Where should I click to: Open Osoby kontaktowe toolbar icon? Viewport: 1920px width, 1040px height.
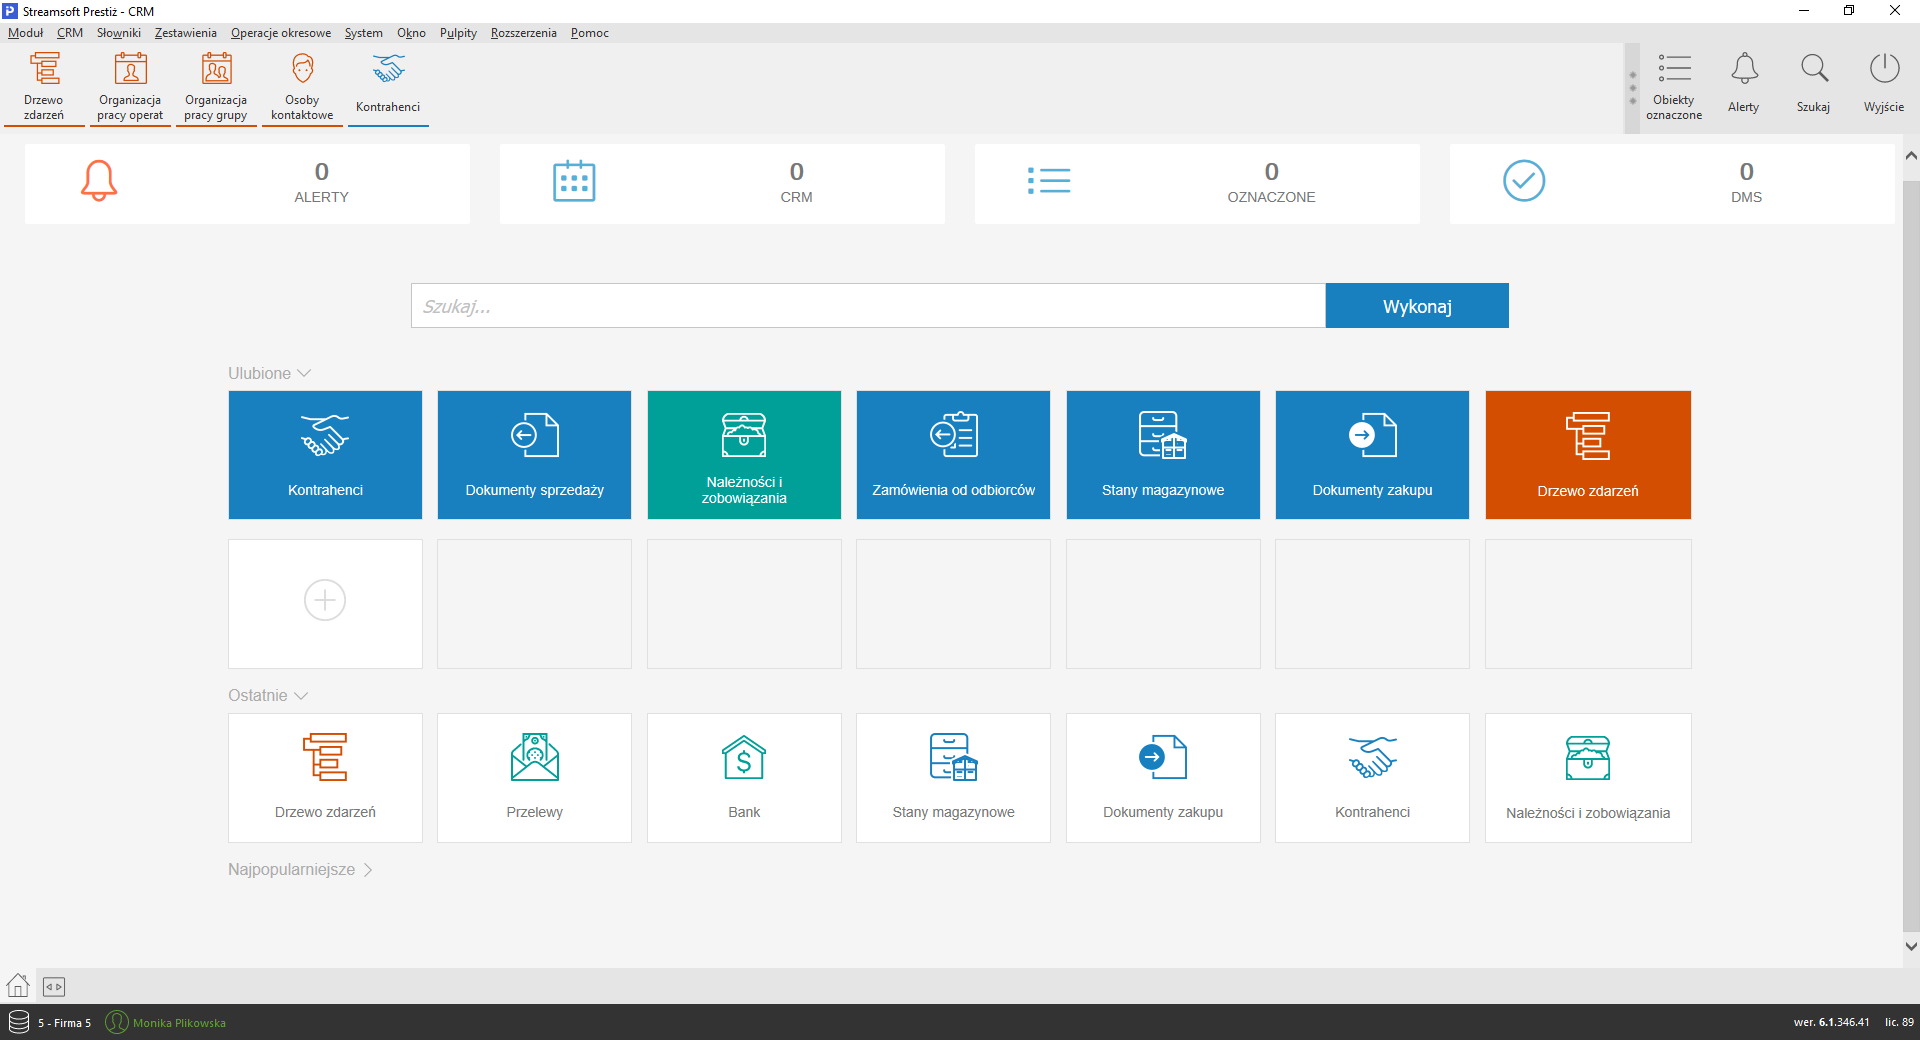[x=302, y=86]
